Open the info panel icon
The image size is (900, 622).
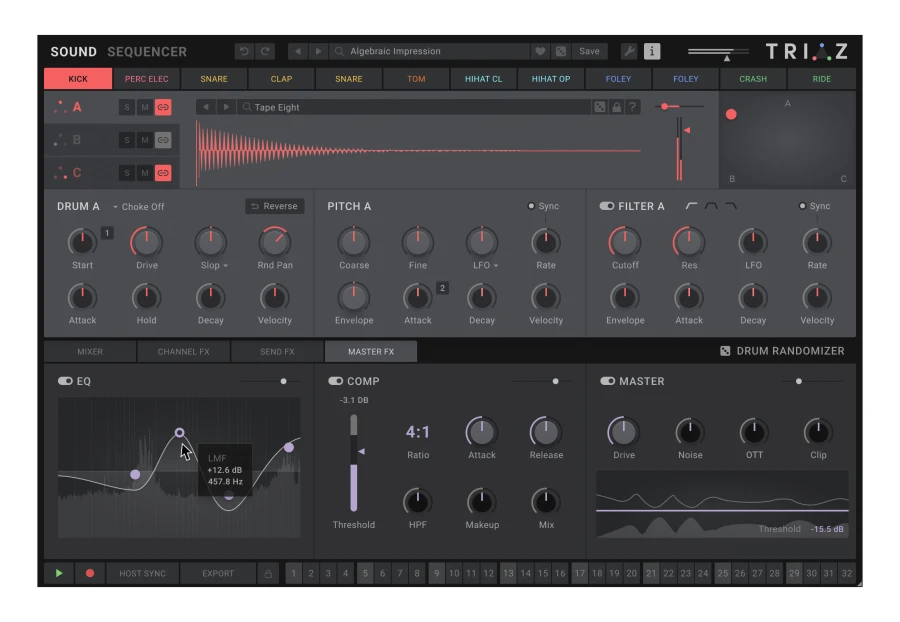(651, 52)
